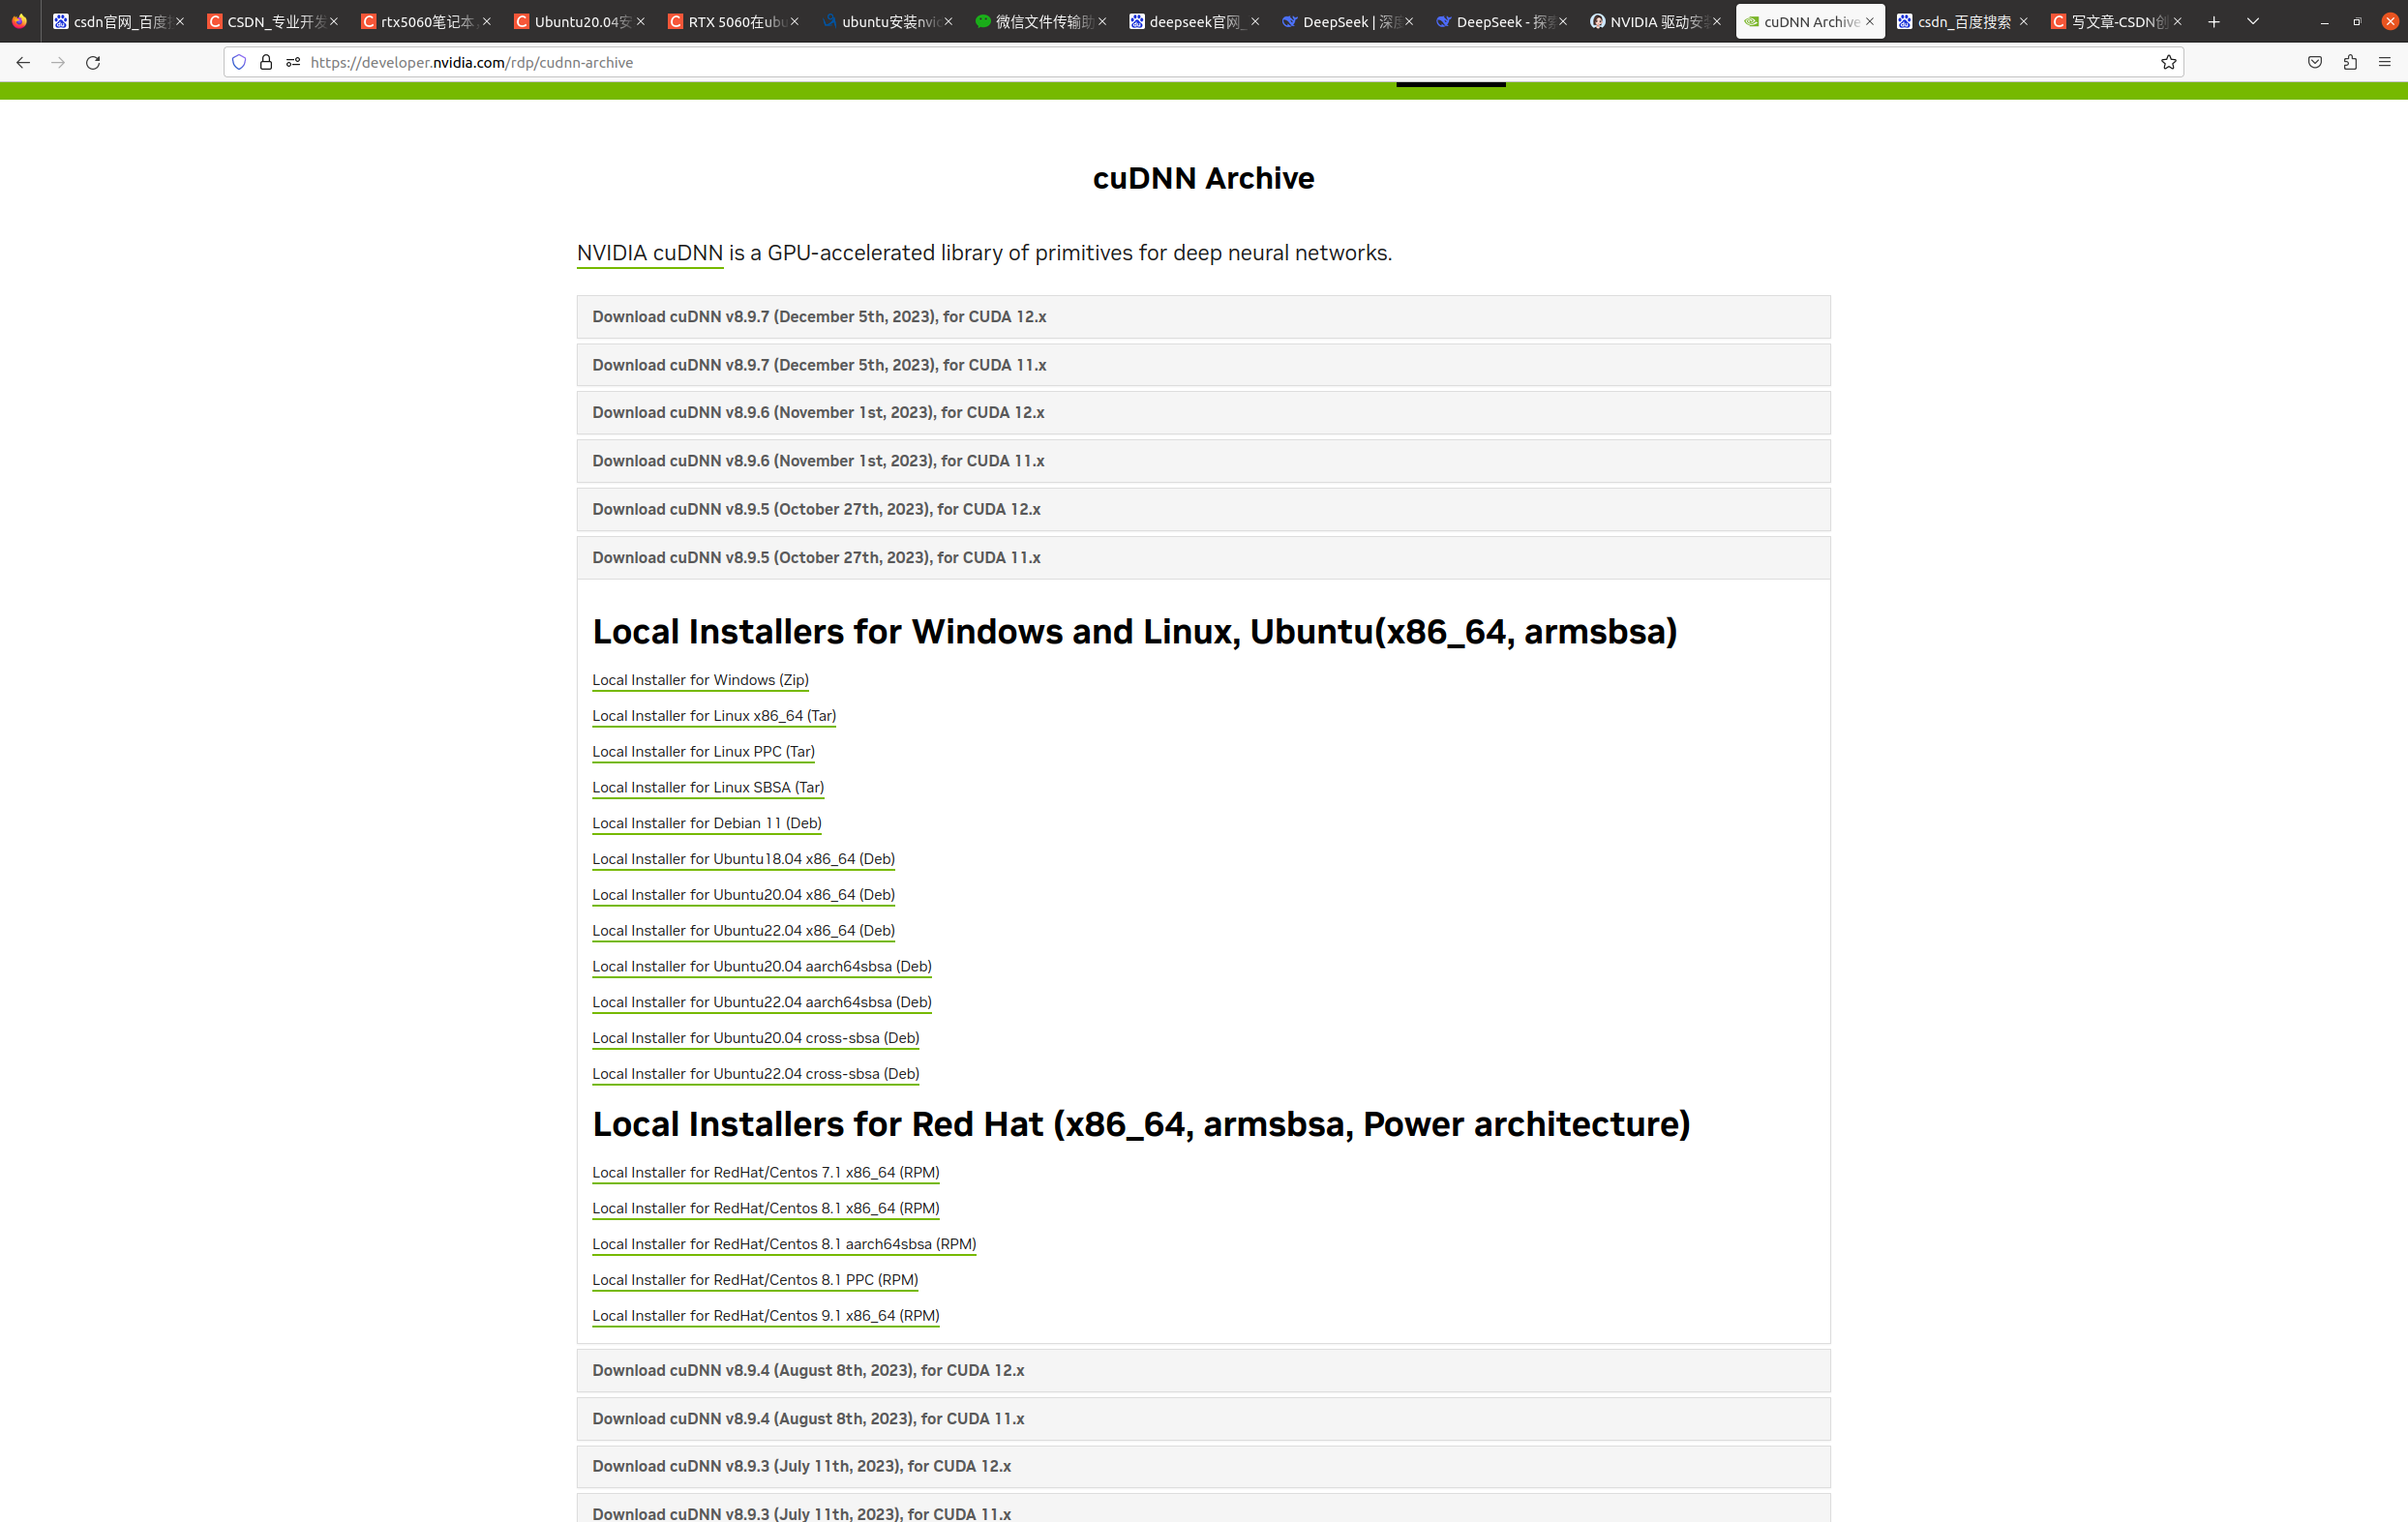
Task: Close the '微信文件传输助' tab
Action: 1102,21
